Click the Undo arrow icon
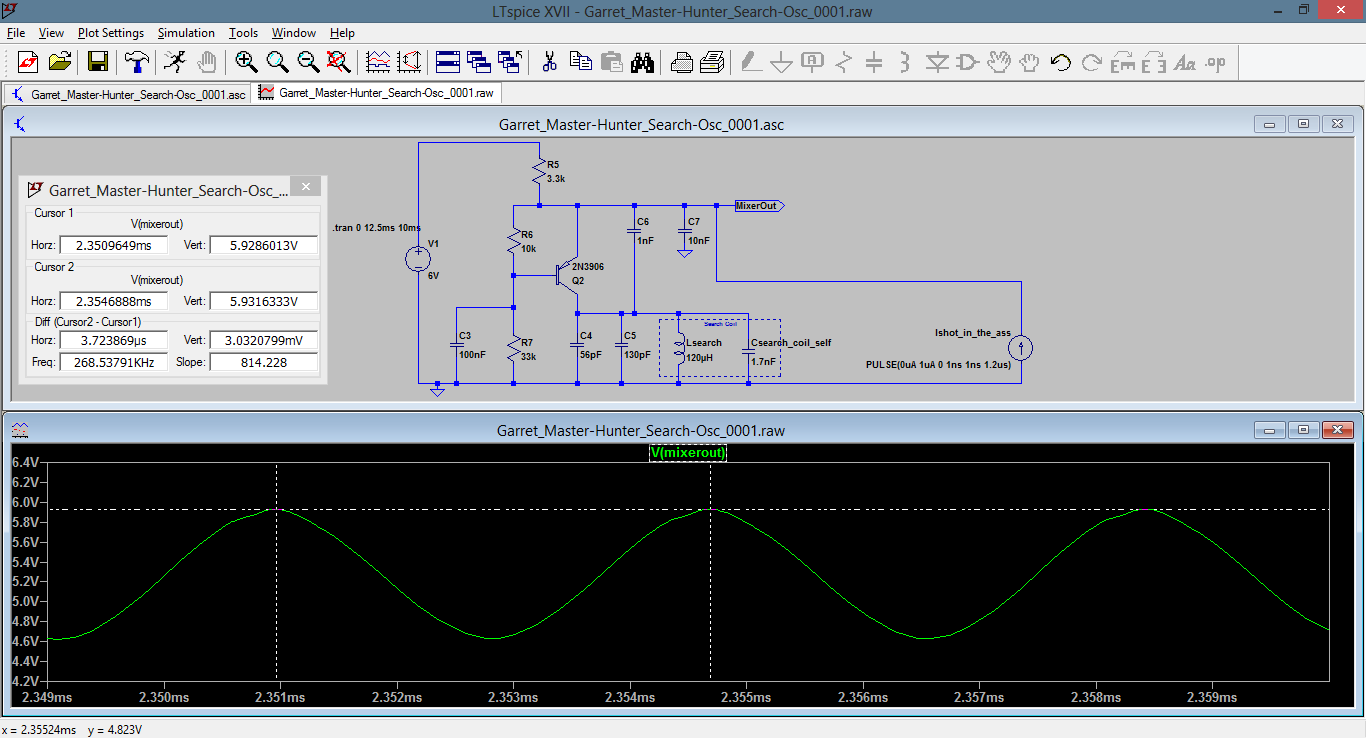This screenshot has width=1366, height=740. (1061, 62)
